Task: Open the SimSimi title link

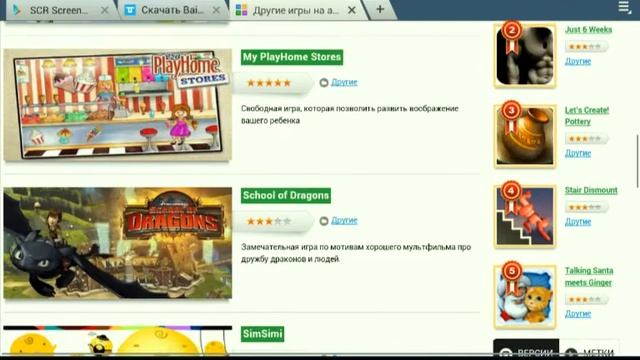Action: click(262, 334)
